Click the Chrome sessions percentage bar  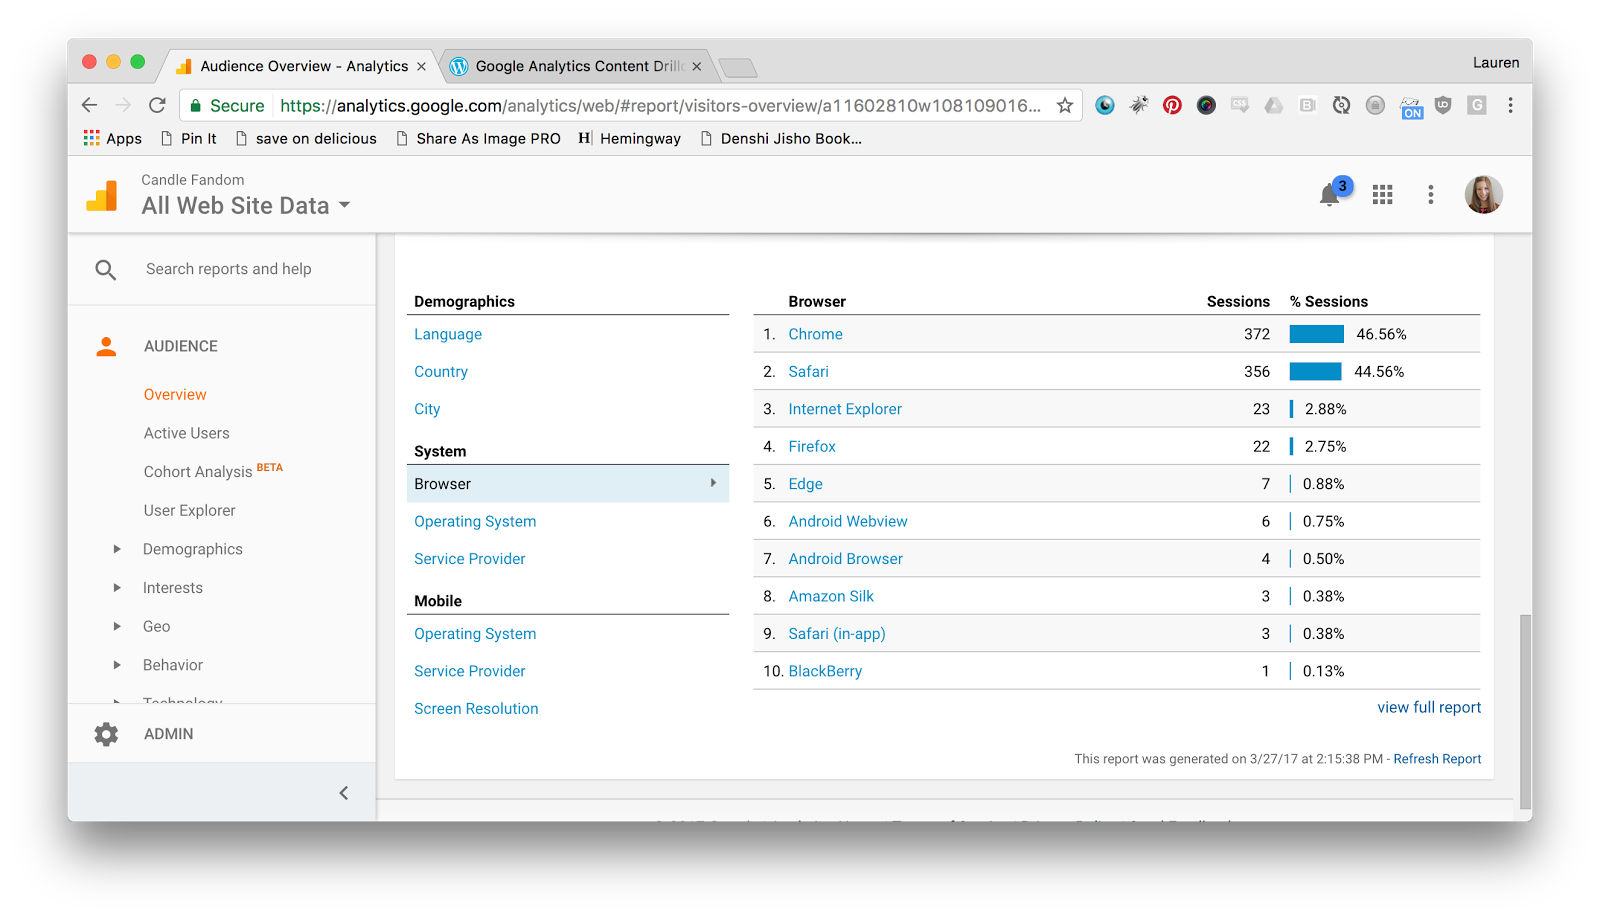click(1316, 334)
